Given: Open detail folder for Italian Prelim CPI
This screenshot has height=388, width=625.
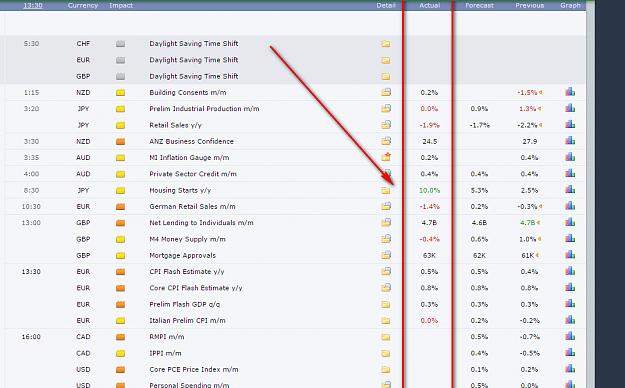Looking at the screenshot, I should (385, 320).
